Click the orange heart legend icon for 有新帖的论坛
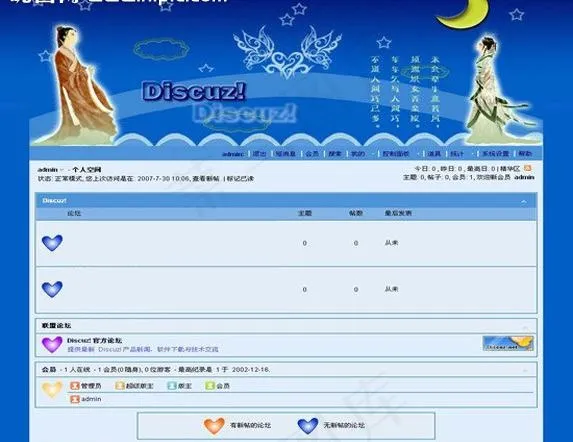This screenshot has height=442, width=573. tap(214, 426)
